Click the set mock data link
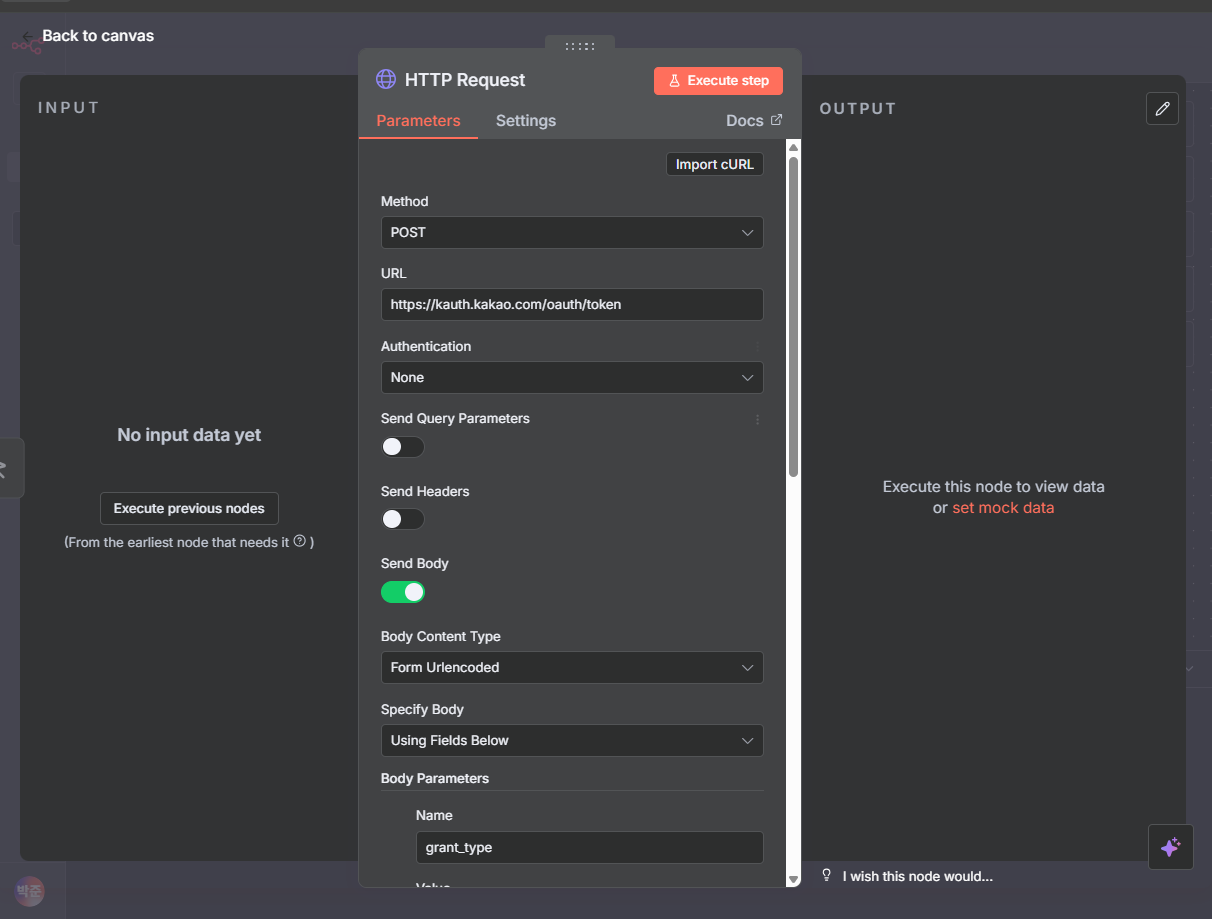 point(1003,508)
